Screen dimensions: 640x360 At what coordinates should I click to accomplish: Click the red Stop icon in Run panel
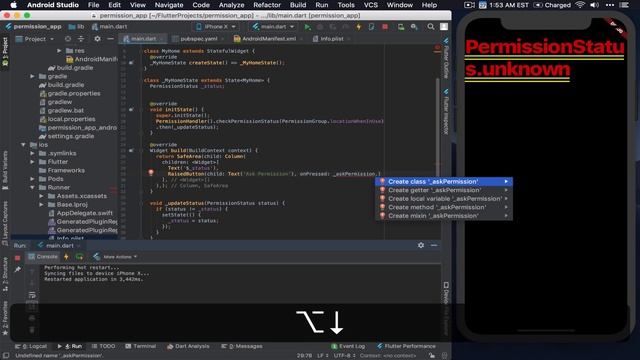(x=17, y=258)
